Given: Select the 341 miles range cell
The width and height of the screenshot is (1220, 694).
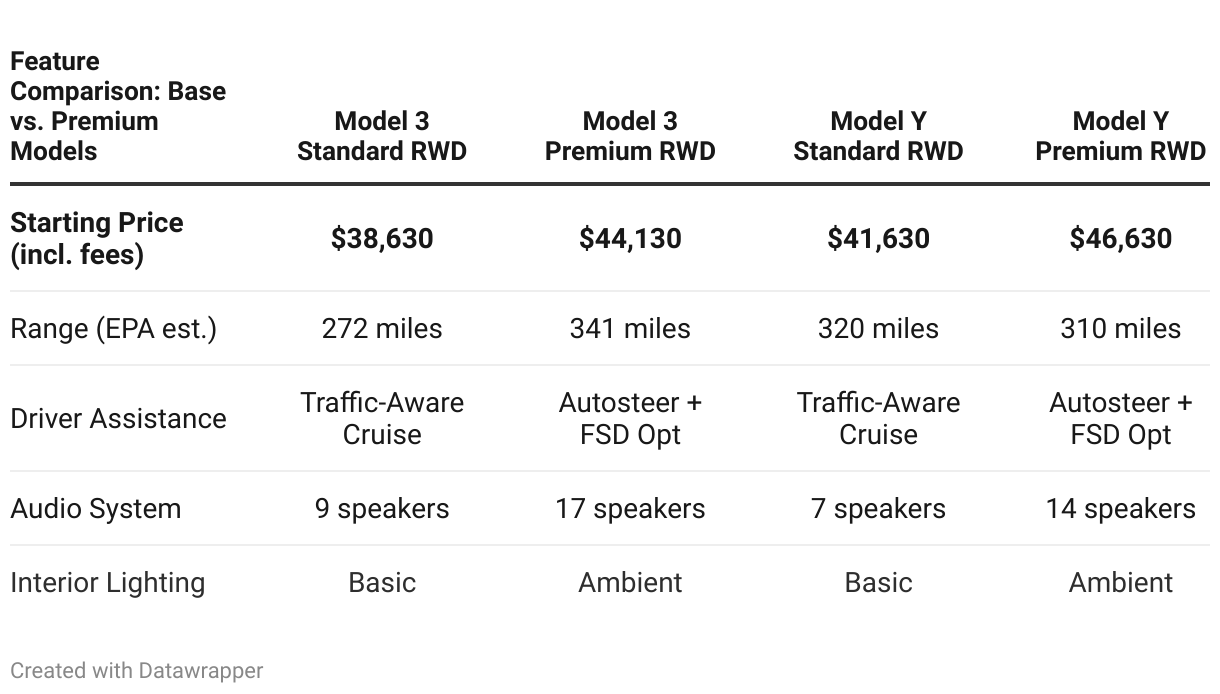Looking at the screenshot, I should click(x=630, y=329).
